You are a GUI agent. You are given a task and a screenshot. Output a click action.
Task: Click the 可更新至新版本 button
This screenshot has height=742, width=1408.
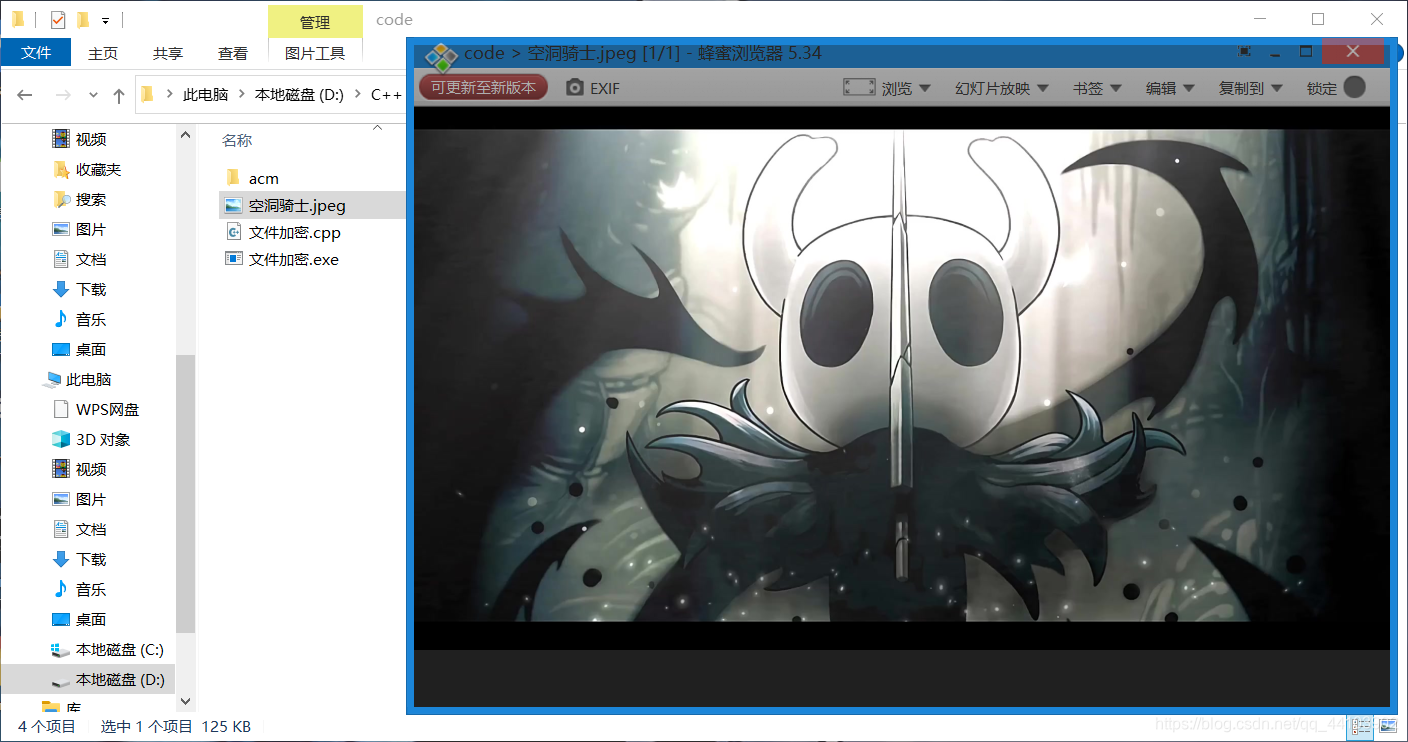coord(484,87)
